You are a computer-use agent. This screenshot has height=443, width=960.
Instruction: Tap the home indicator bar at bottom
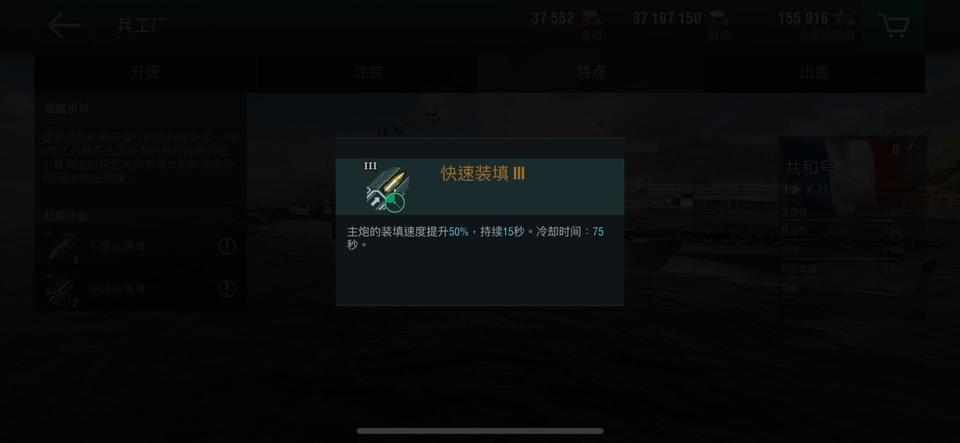(x=480, y=431)
